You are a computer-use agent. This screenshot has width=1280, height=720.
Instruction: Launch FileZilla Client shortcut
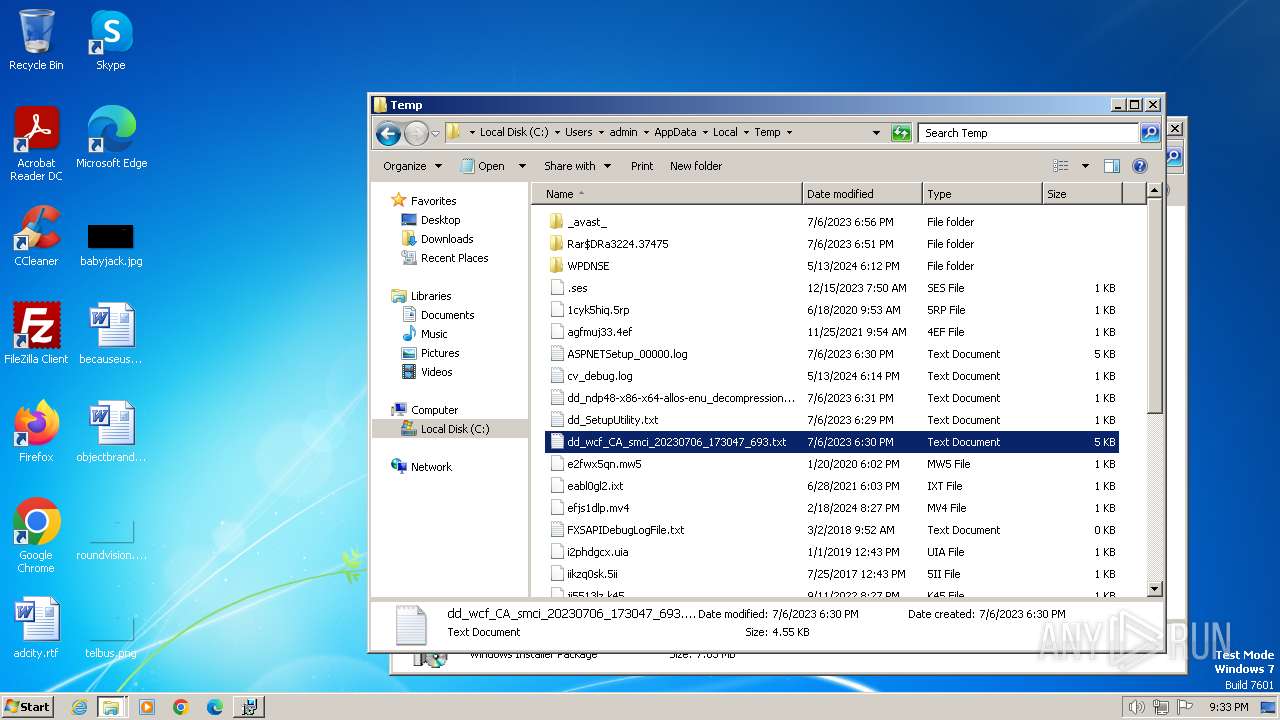[36, 334]
